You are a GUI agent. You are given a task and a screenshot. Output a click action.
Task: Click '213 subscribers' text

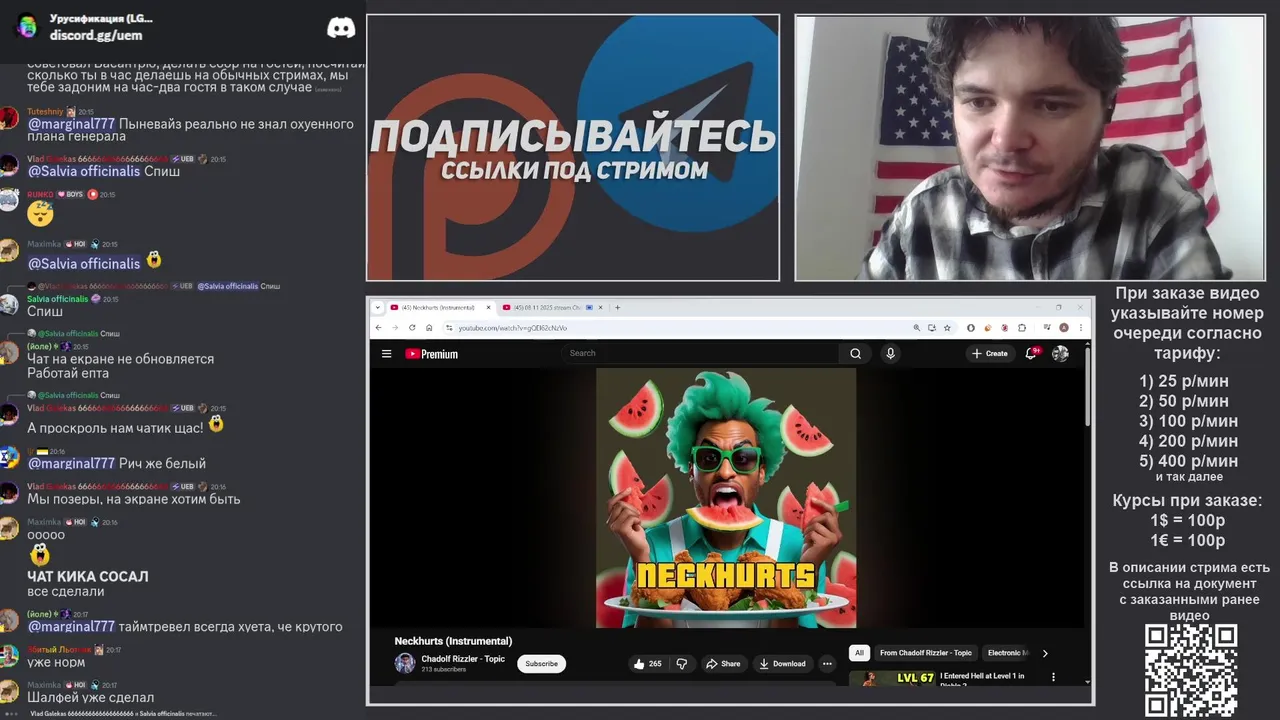(444, 669)
